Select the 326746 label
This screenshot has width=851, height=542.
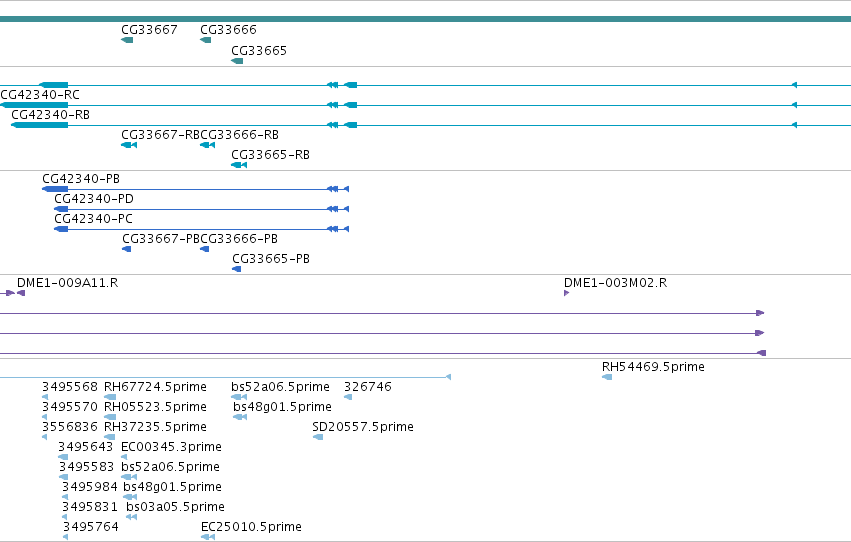(367, 387)
